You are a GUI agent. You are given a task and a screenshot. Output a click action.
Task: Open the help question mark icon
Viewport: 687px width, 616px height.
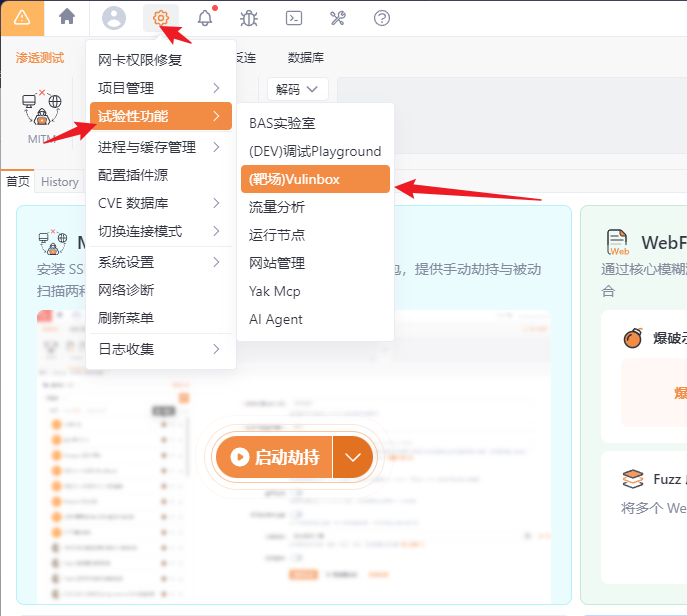pyautogui.click(x=382, y=18)
